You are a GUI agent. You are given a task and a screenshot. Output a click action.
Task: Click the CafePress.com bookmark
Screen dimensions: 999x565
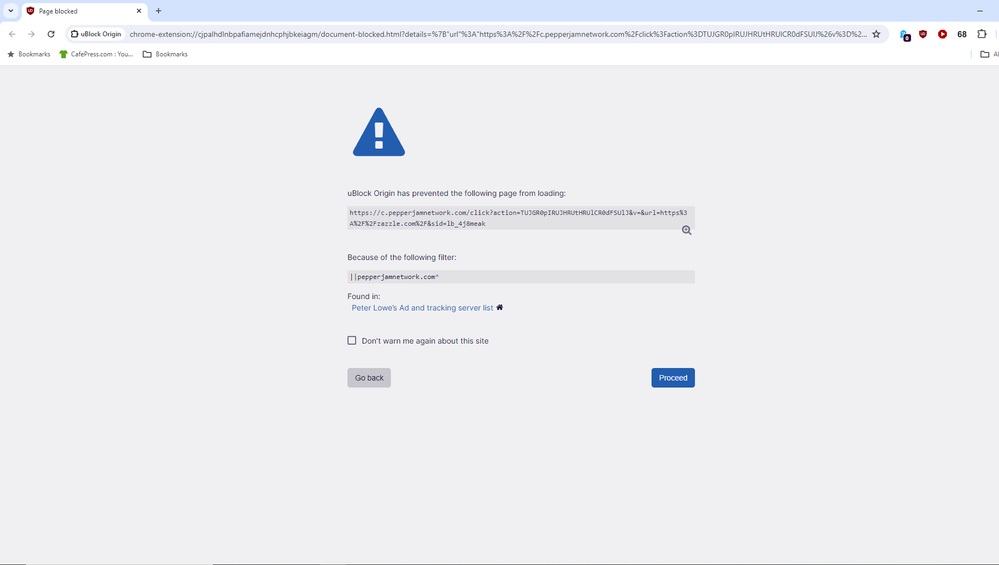tap(96, 54)
